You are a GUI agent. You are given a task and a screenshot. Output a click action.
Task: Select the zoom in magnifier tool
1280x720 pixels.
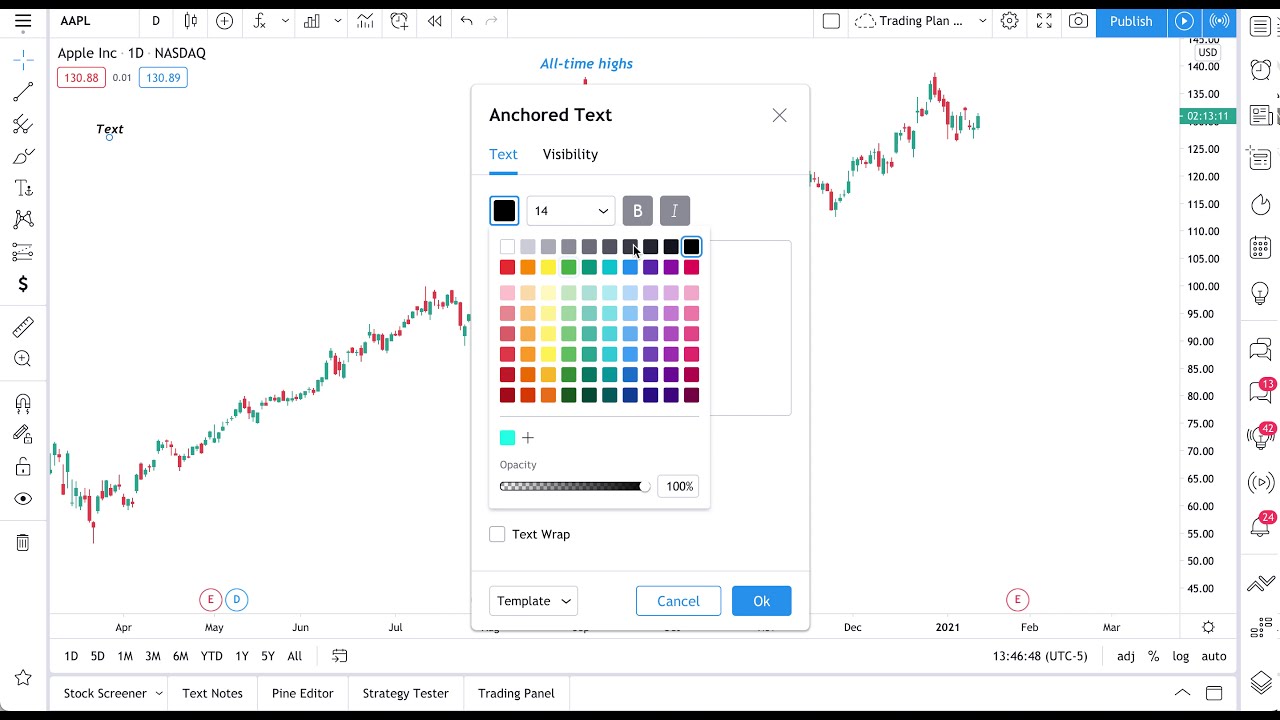point(23,359)
